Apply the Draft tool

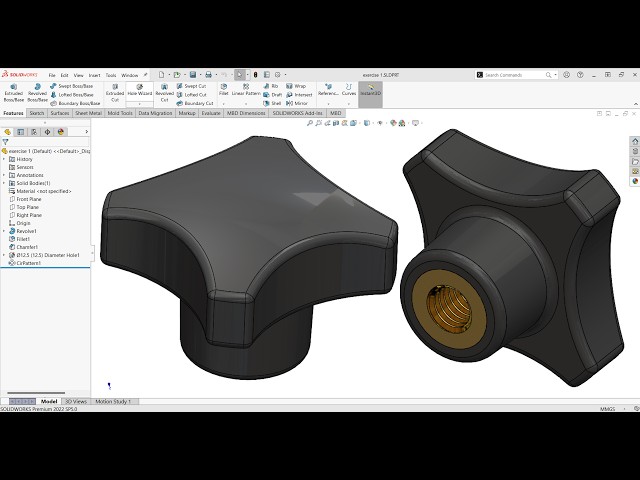(273, 95)
